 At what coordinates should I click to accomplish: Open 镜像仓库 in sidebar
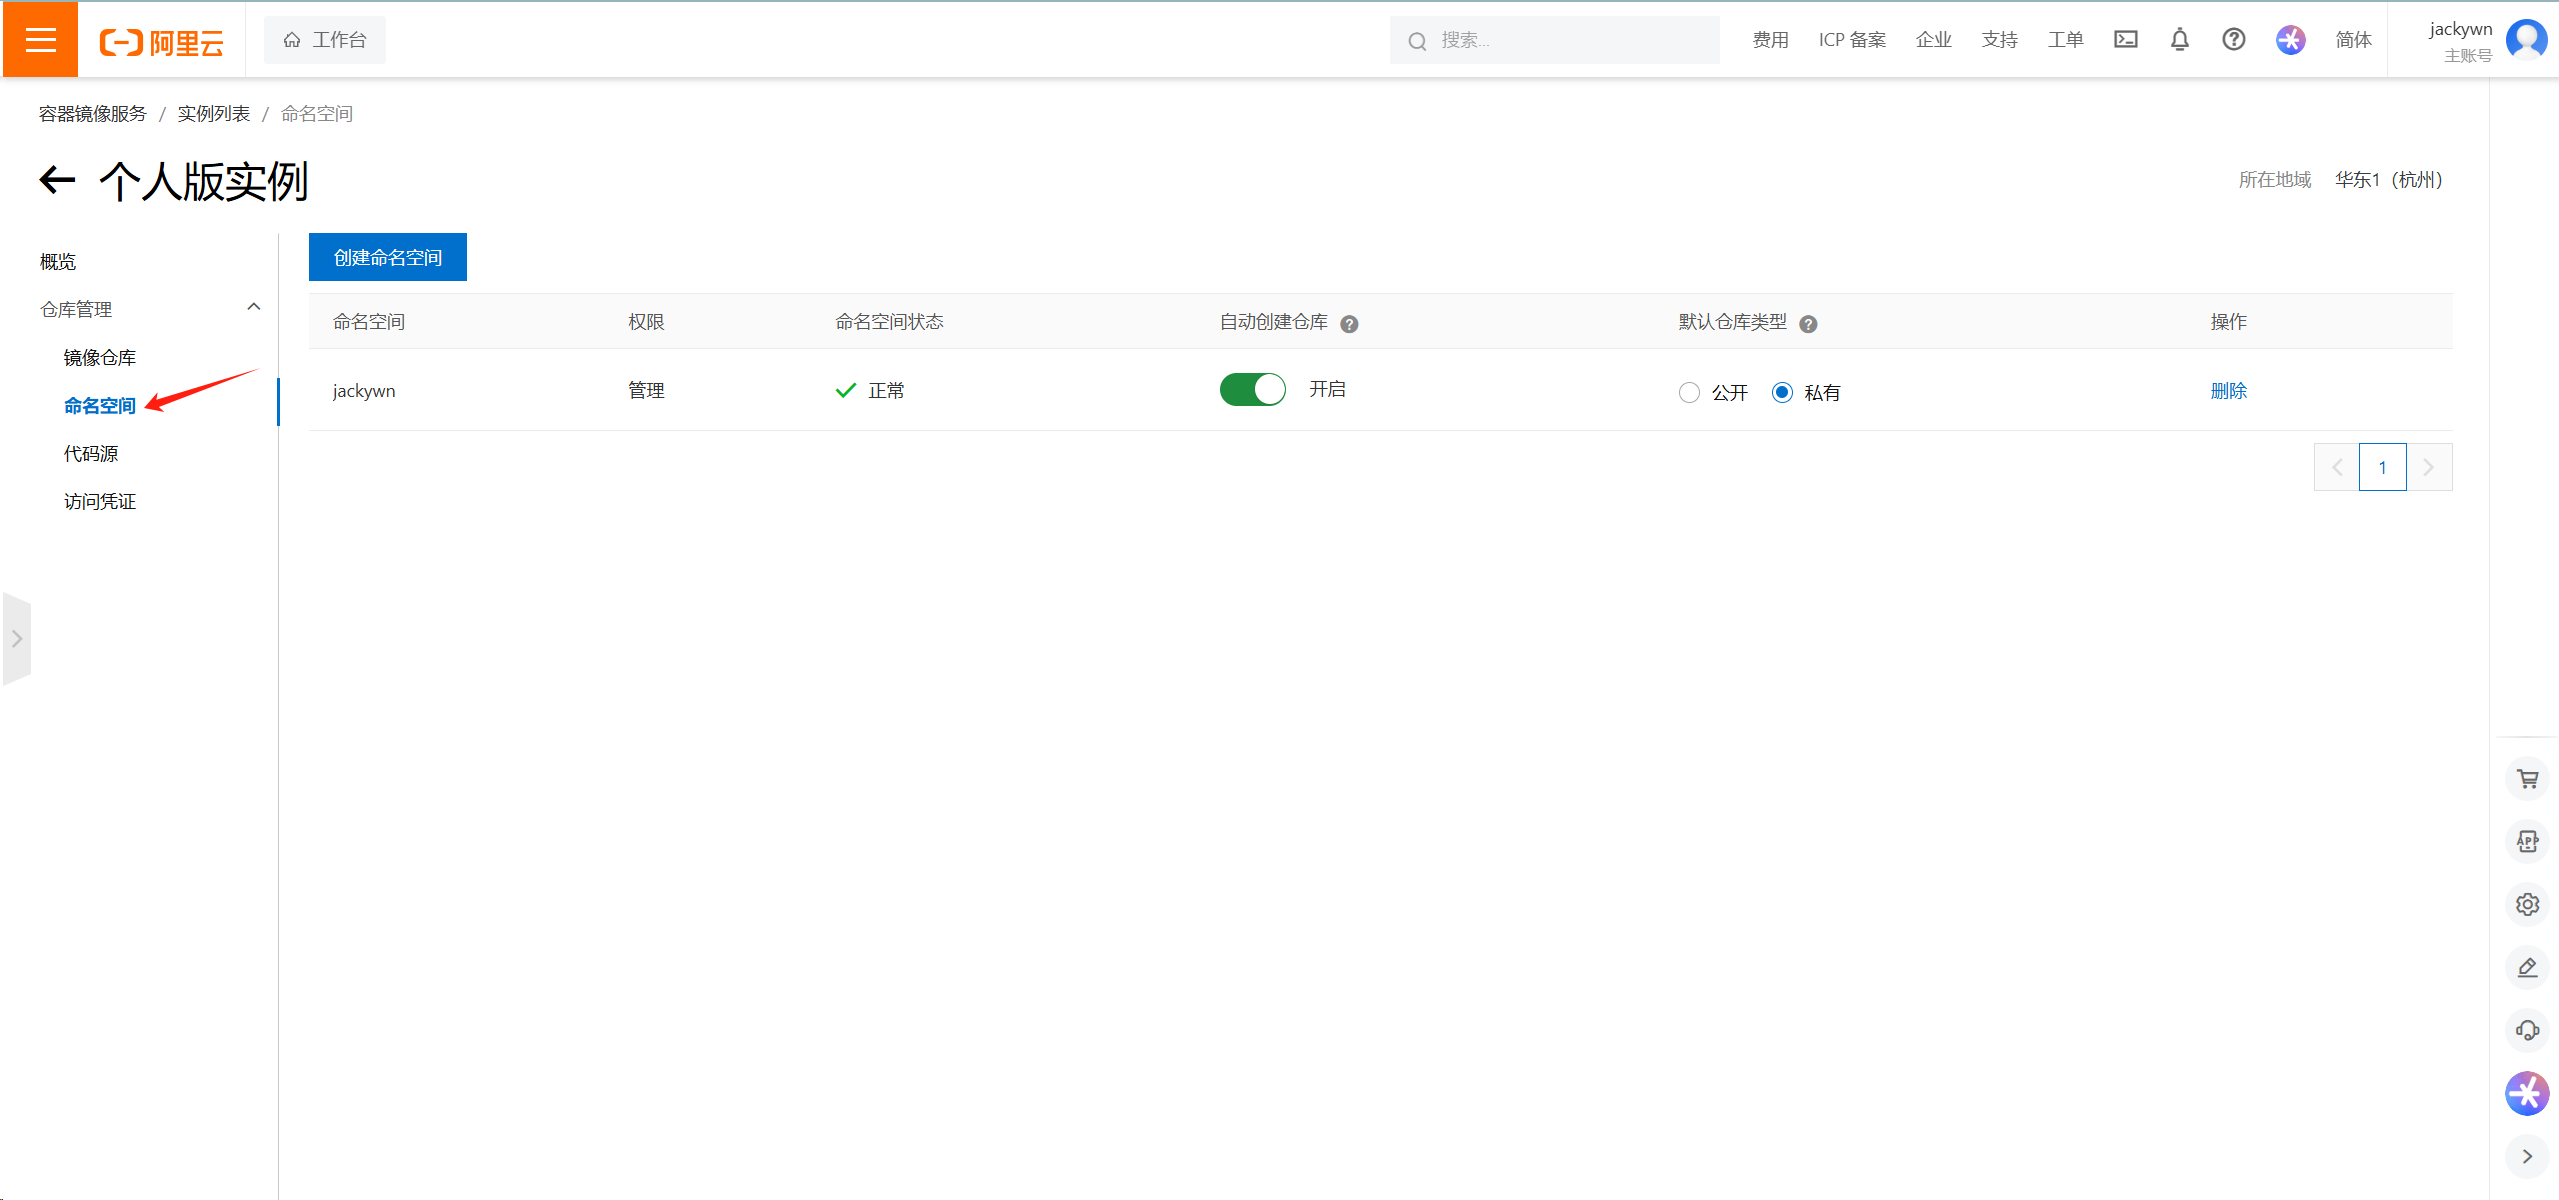[100, 358]
